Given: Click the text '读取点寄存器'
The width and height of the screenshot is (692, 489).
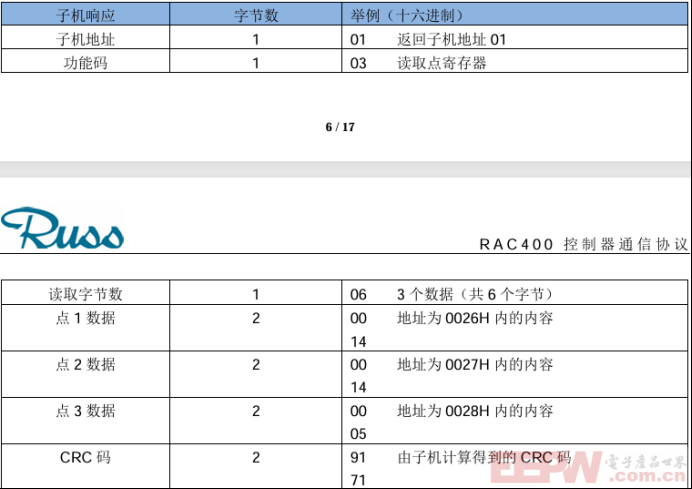Looking at the screenshot, I should tap(441, 63).
